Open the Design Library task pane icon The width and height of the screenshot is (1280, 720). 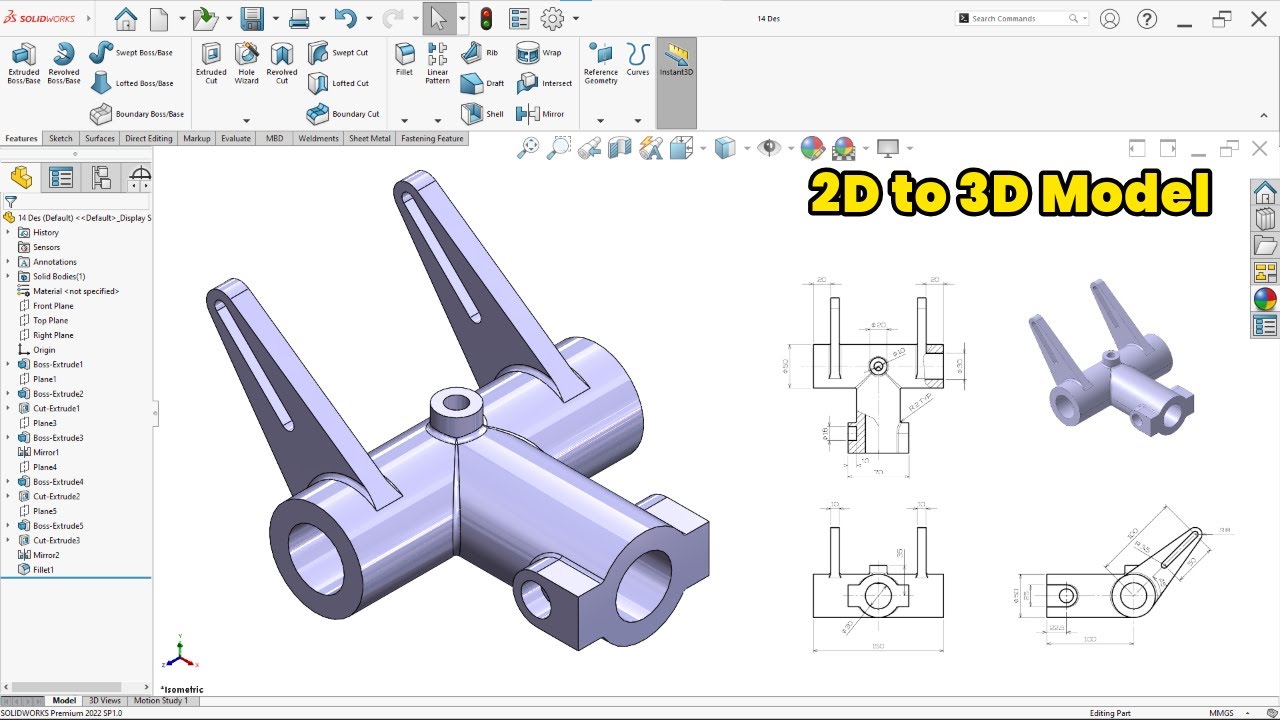[1265, 219]
